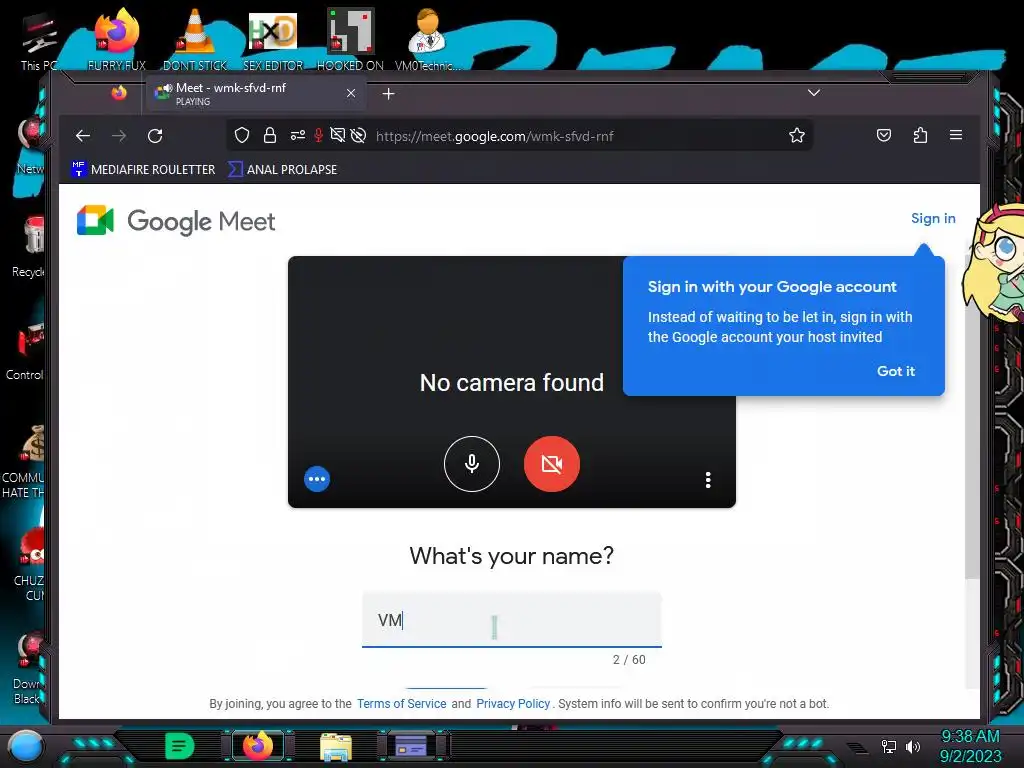
Task: Open the SEX EDITOR HxD desktop icon
Action: tap(273, 39)
